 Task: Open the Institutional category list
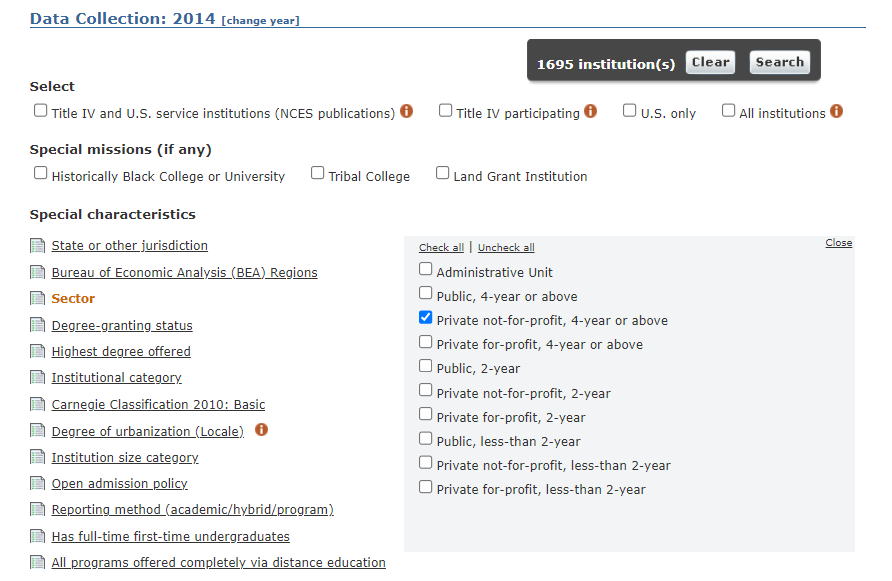(x=116, y=378)
